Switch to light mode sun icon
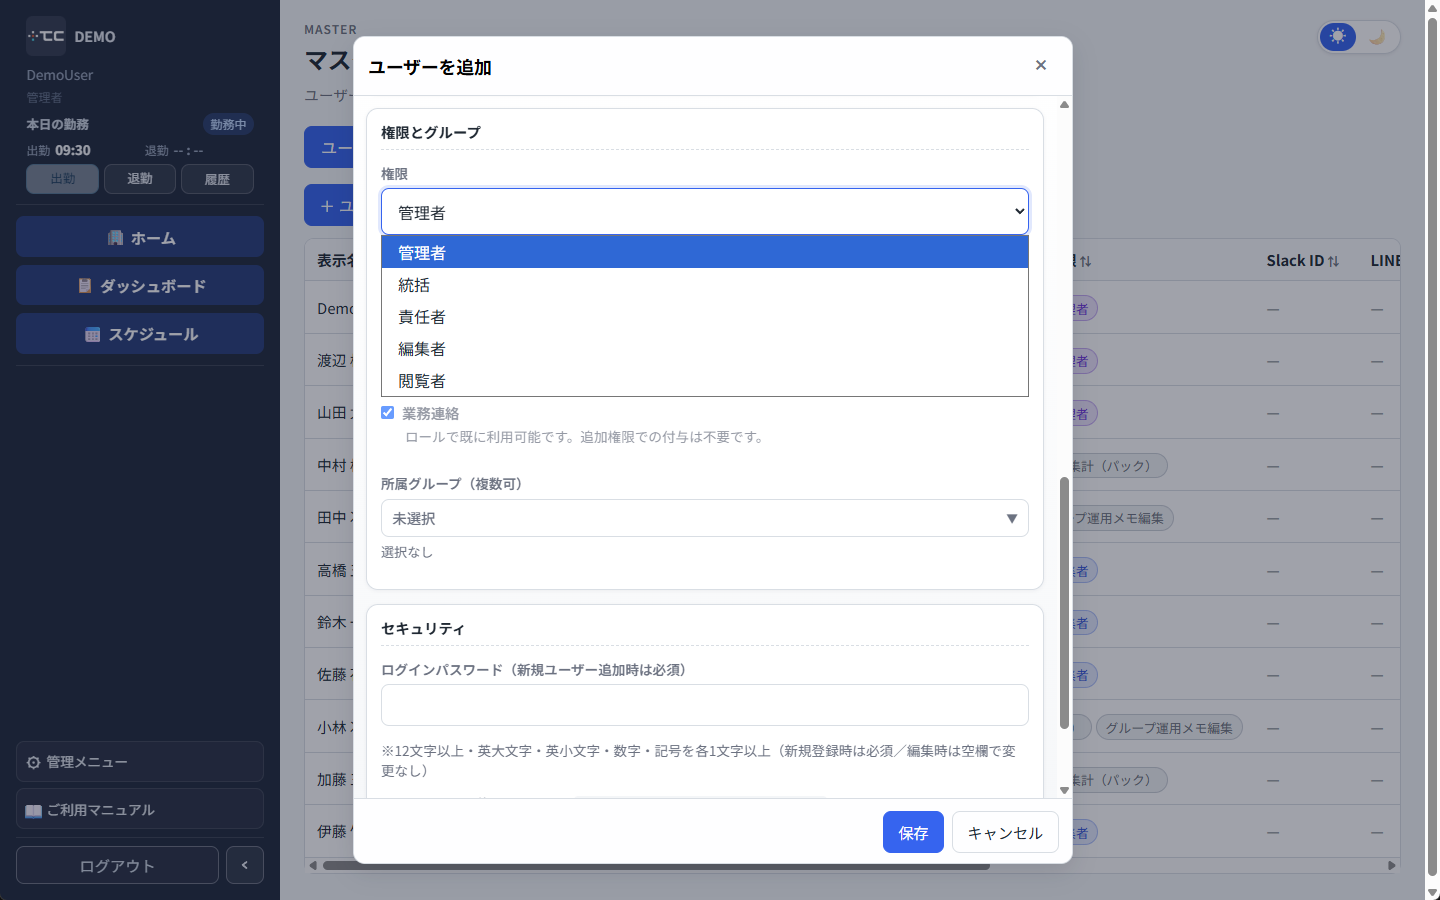The height and width of the screenshot is (900, 1440). [1338, 37]
